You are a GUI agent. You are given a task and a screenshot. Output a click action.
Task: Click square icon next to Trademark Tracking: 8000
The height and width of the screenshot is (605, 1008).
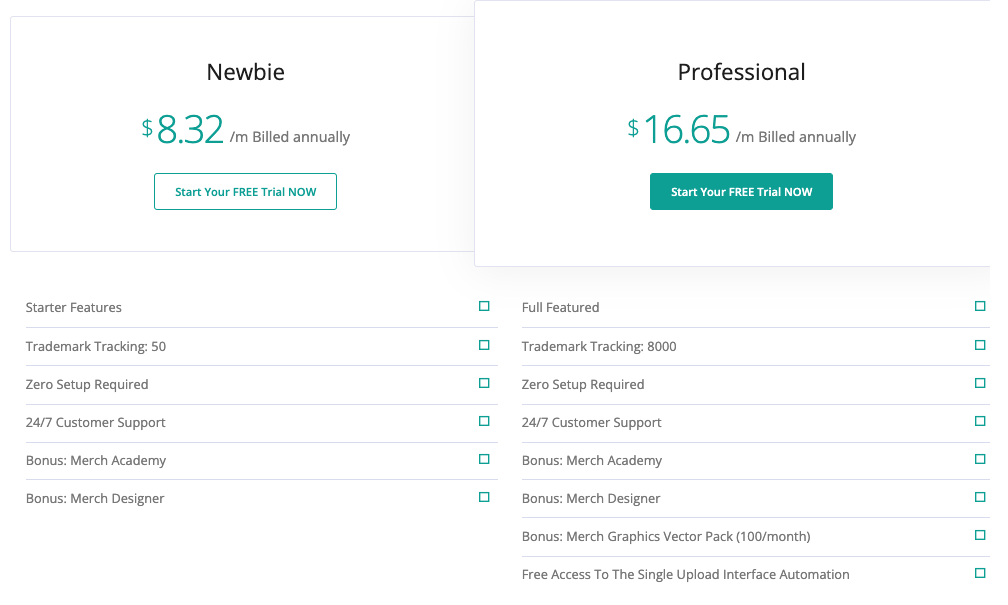[x=980, y=345]
